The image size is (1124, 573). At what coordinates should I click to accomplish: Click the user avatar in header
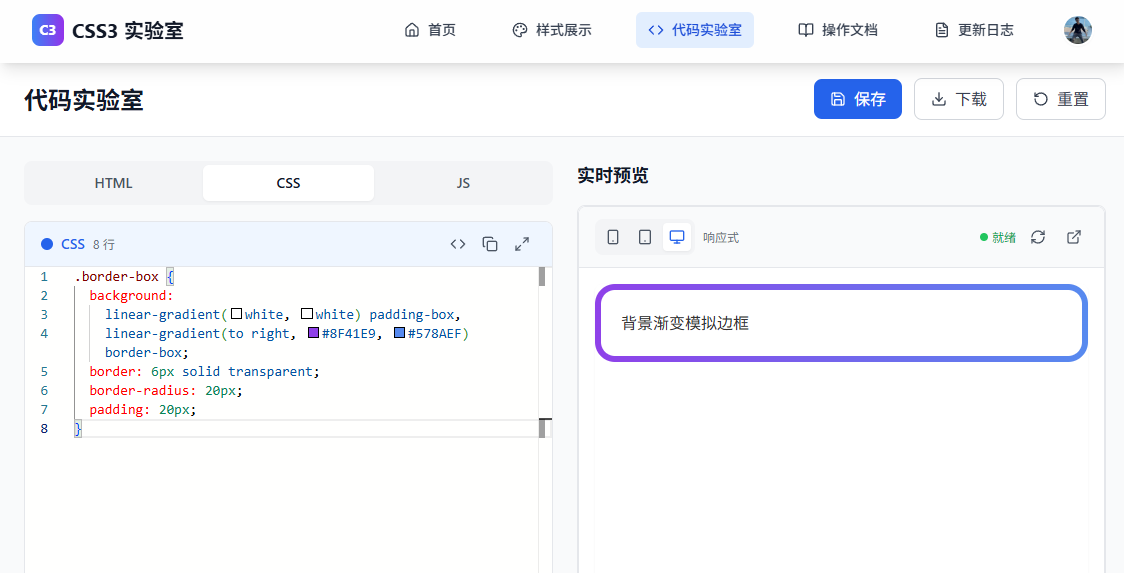[x=1077, y=30]
